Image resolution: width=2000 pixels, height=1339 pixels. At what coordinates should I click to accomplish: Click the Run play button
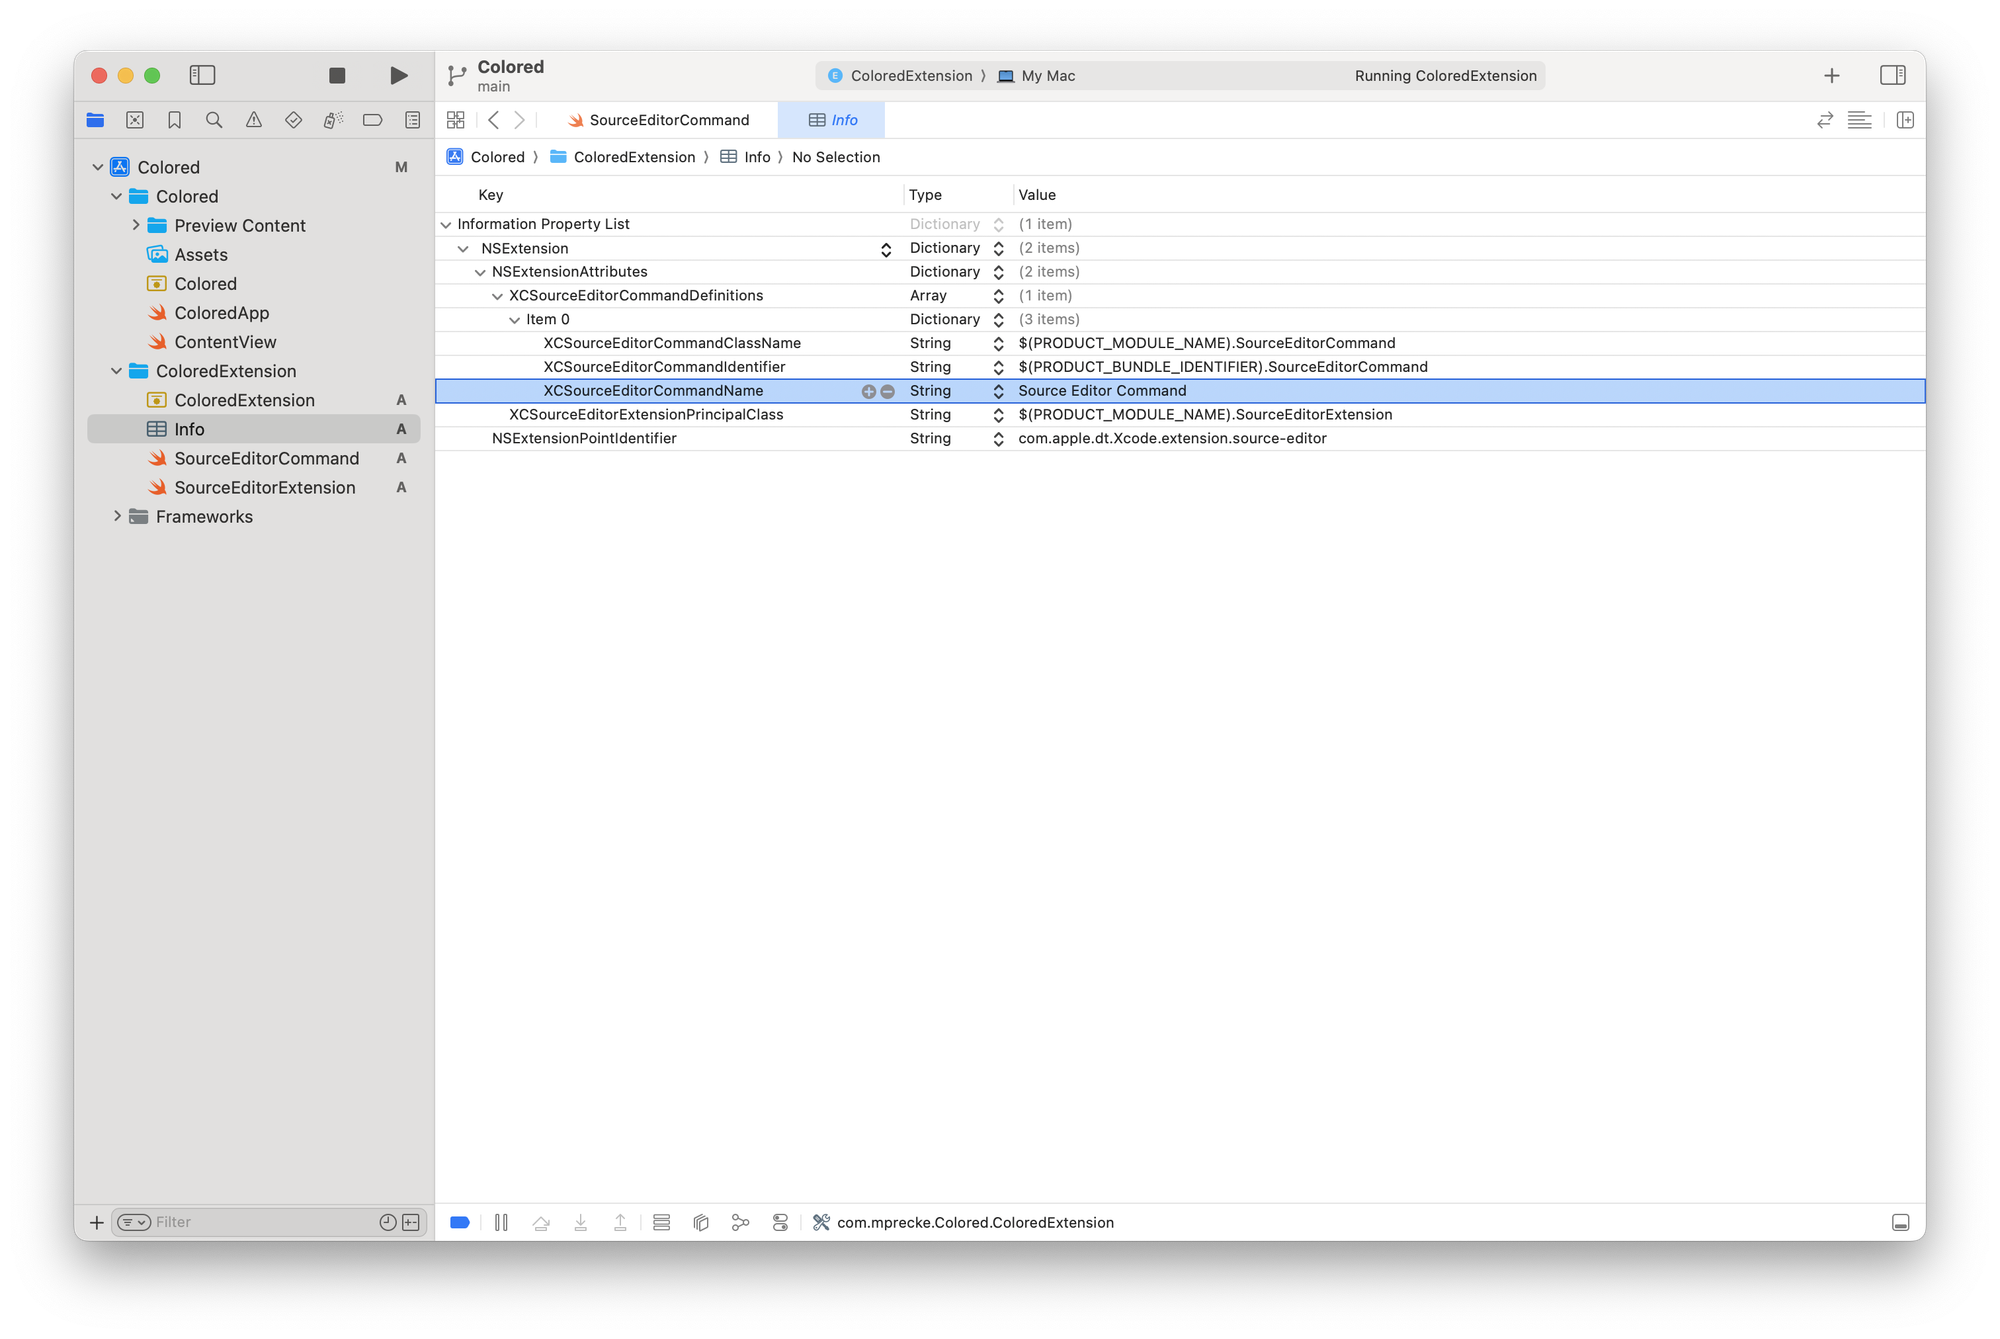point(398,75)
